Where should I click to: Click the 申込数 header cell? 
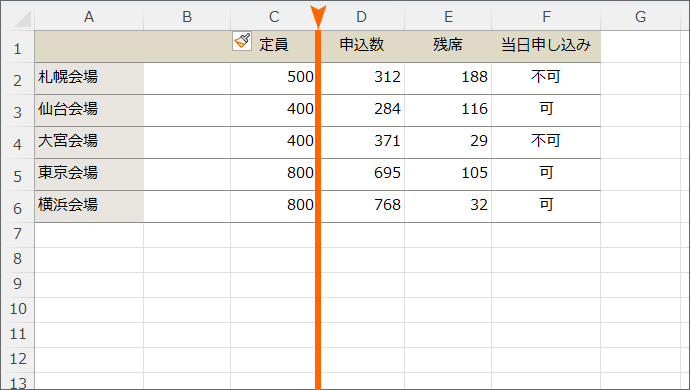[x=361, y=47]
